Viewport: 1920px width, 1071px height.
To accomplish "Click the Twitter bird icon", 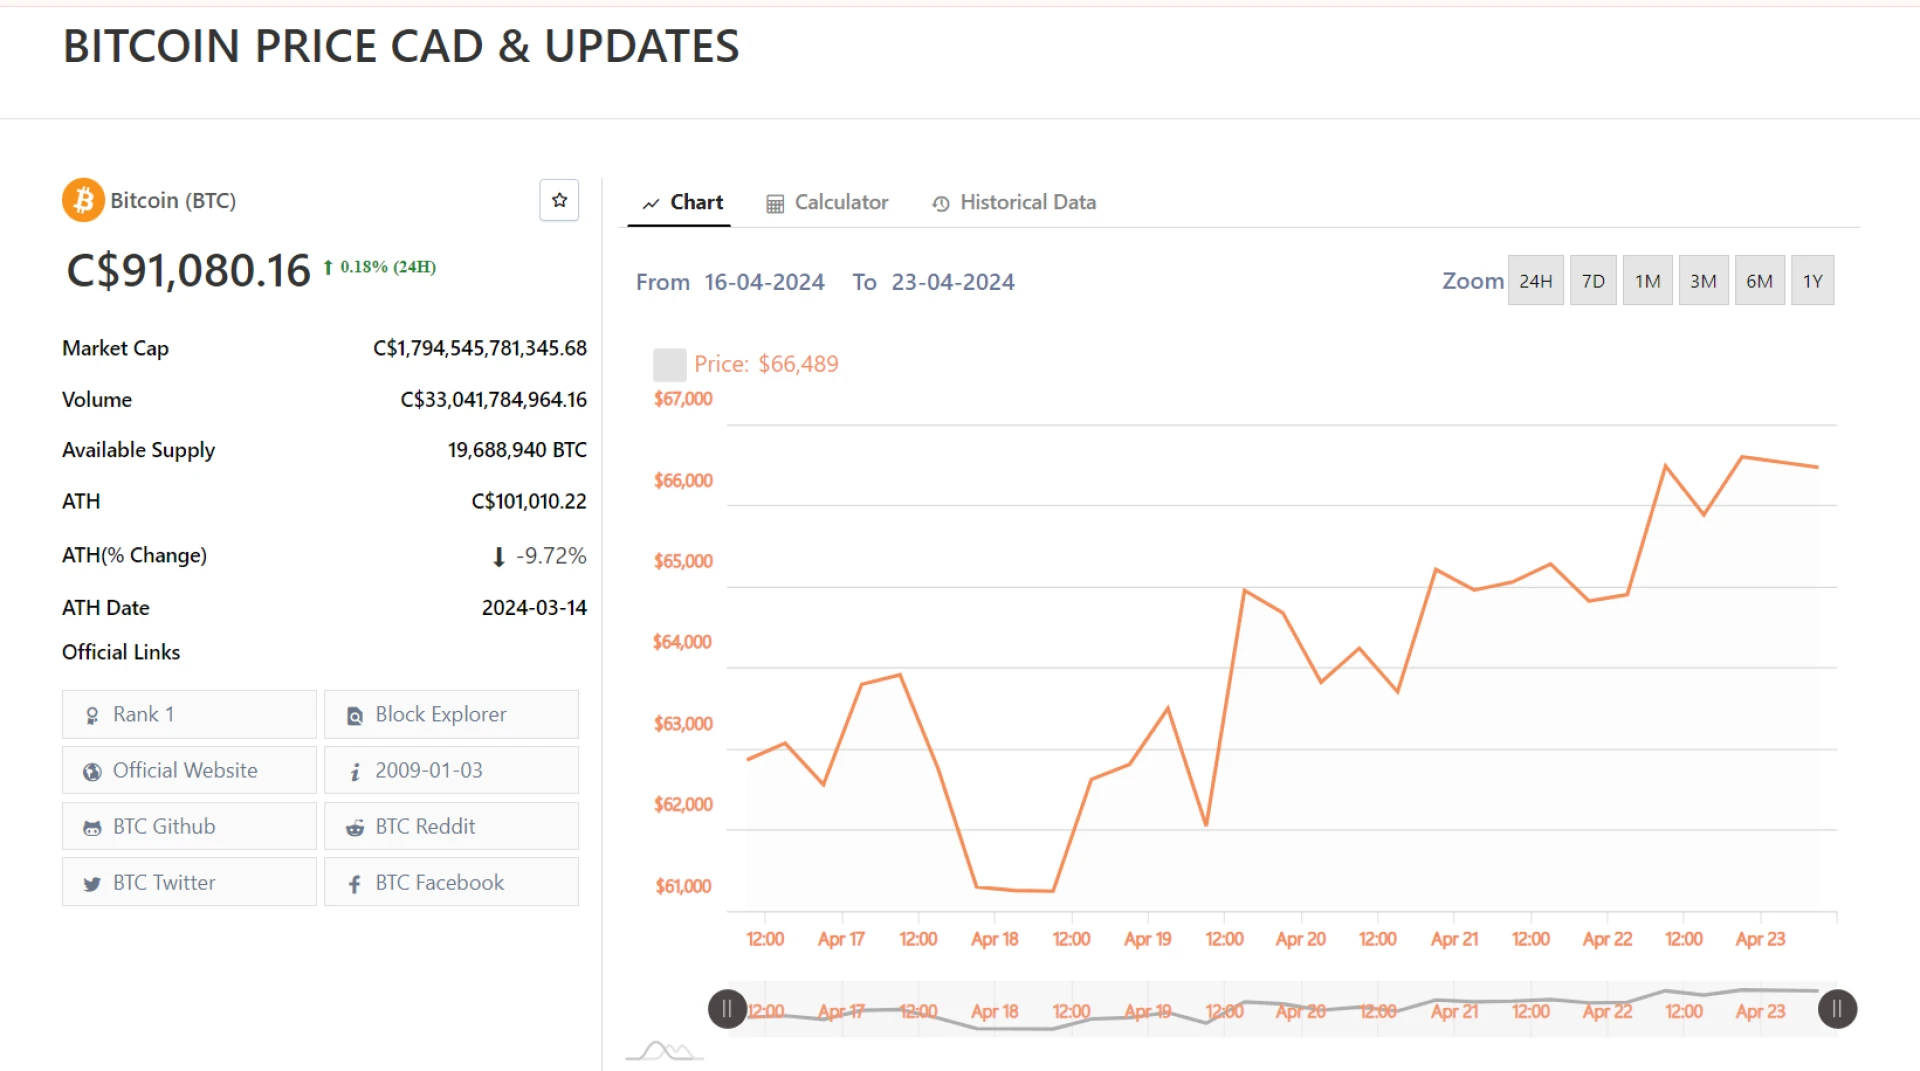I will [x=92, y=882].
